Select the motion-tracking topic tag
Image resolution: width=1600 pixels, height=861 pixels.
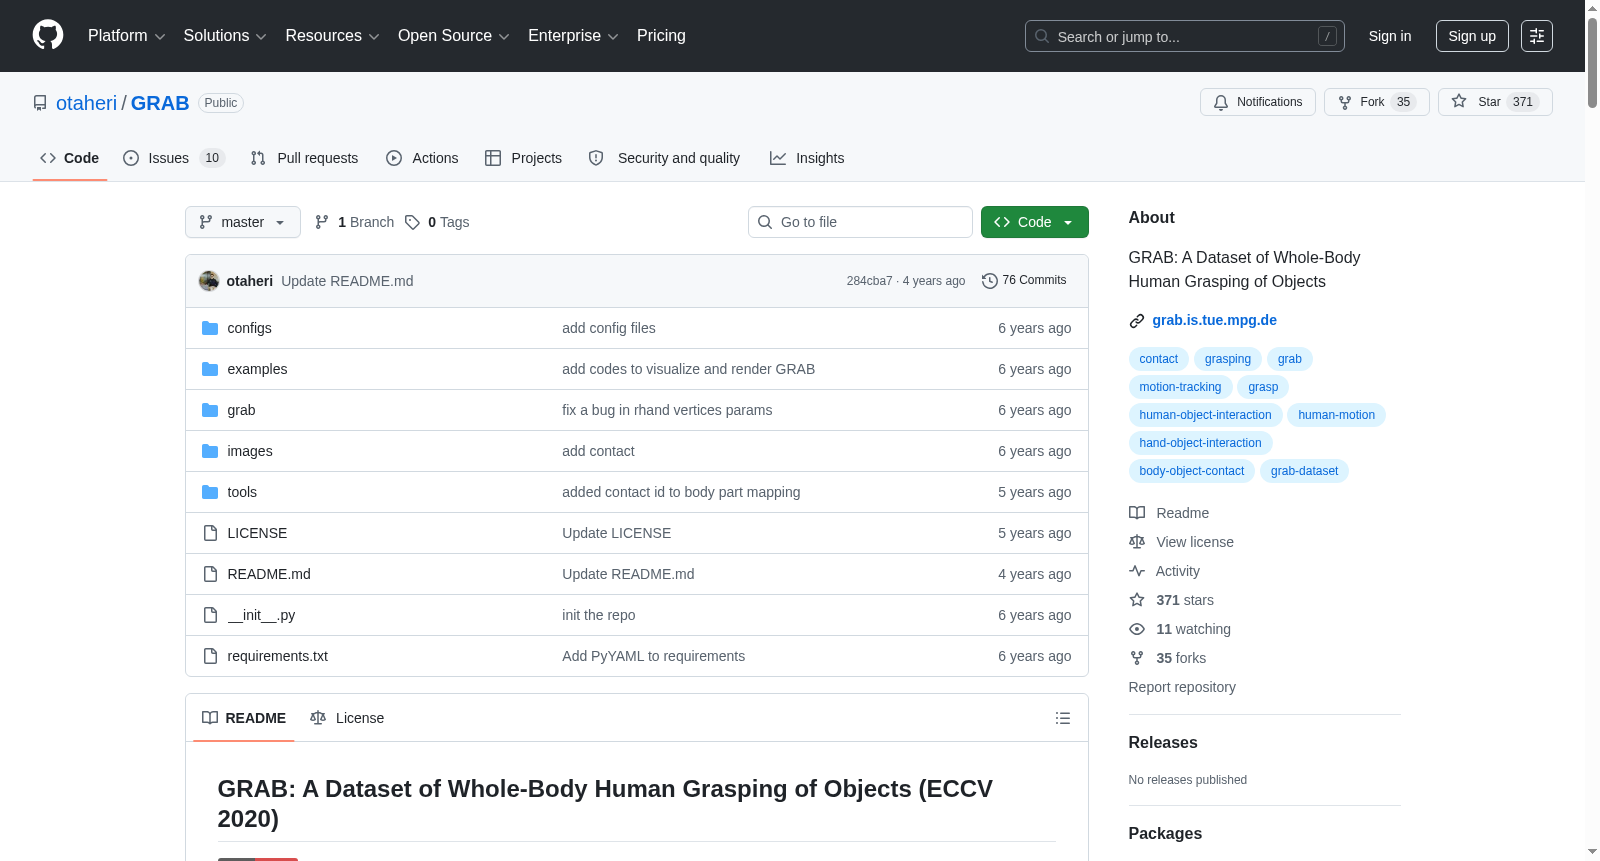1180,387
